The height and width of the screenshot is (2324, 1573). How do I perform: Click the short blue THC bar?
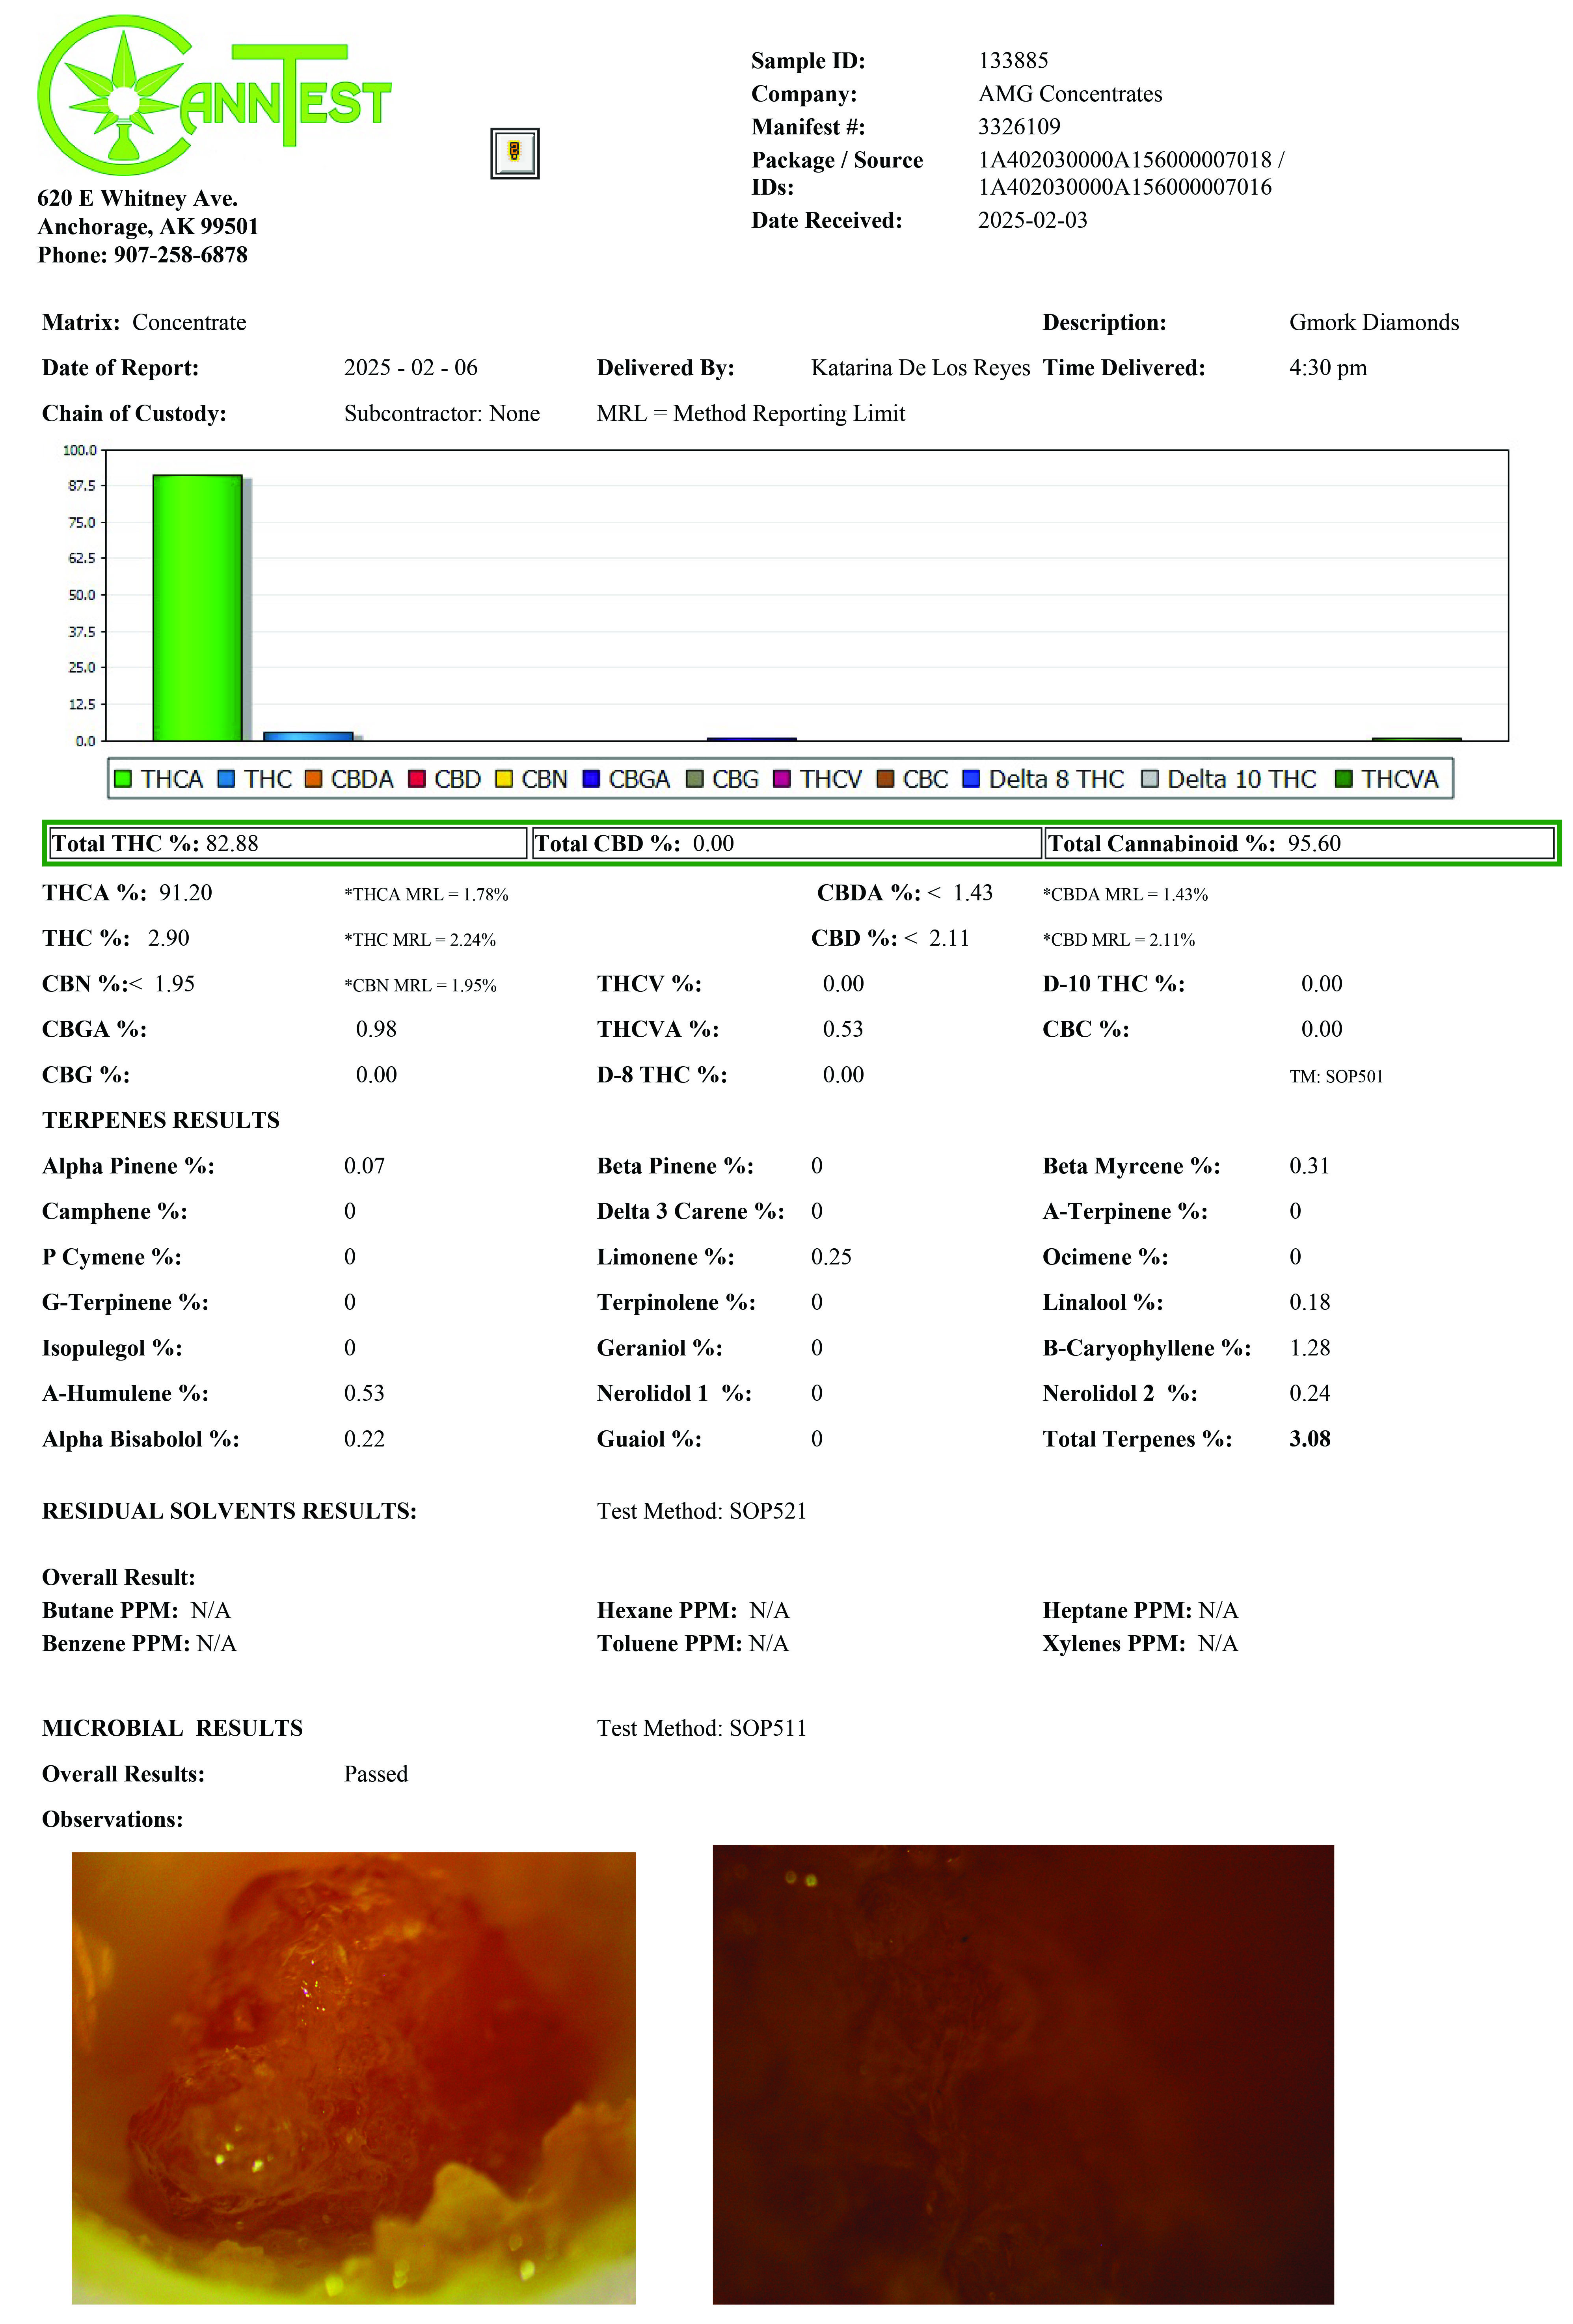click(x=307, y=736)
